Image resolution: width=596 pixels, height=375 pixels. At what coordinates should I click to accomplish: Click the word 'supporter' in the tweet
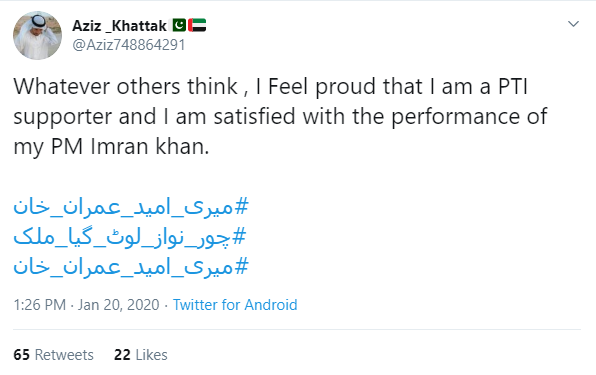(63, 117)
